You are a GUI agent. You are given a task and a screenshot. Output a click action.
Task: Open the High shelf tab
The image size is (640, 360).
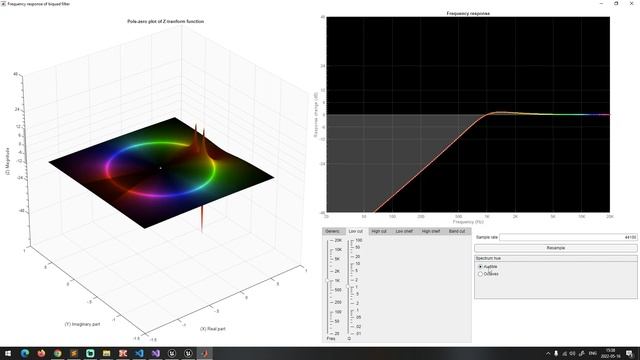pyautogui.click(x=431, y=231)
